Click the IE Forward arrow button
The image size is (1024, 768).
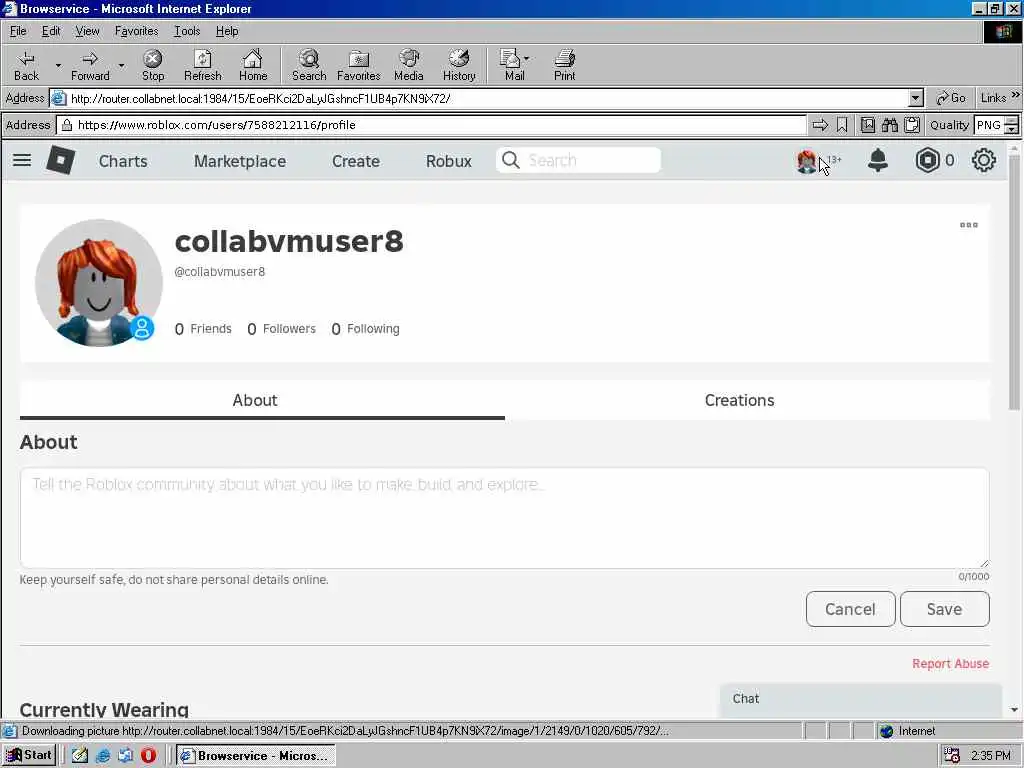[90, 65]
